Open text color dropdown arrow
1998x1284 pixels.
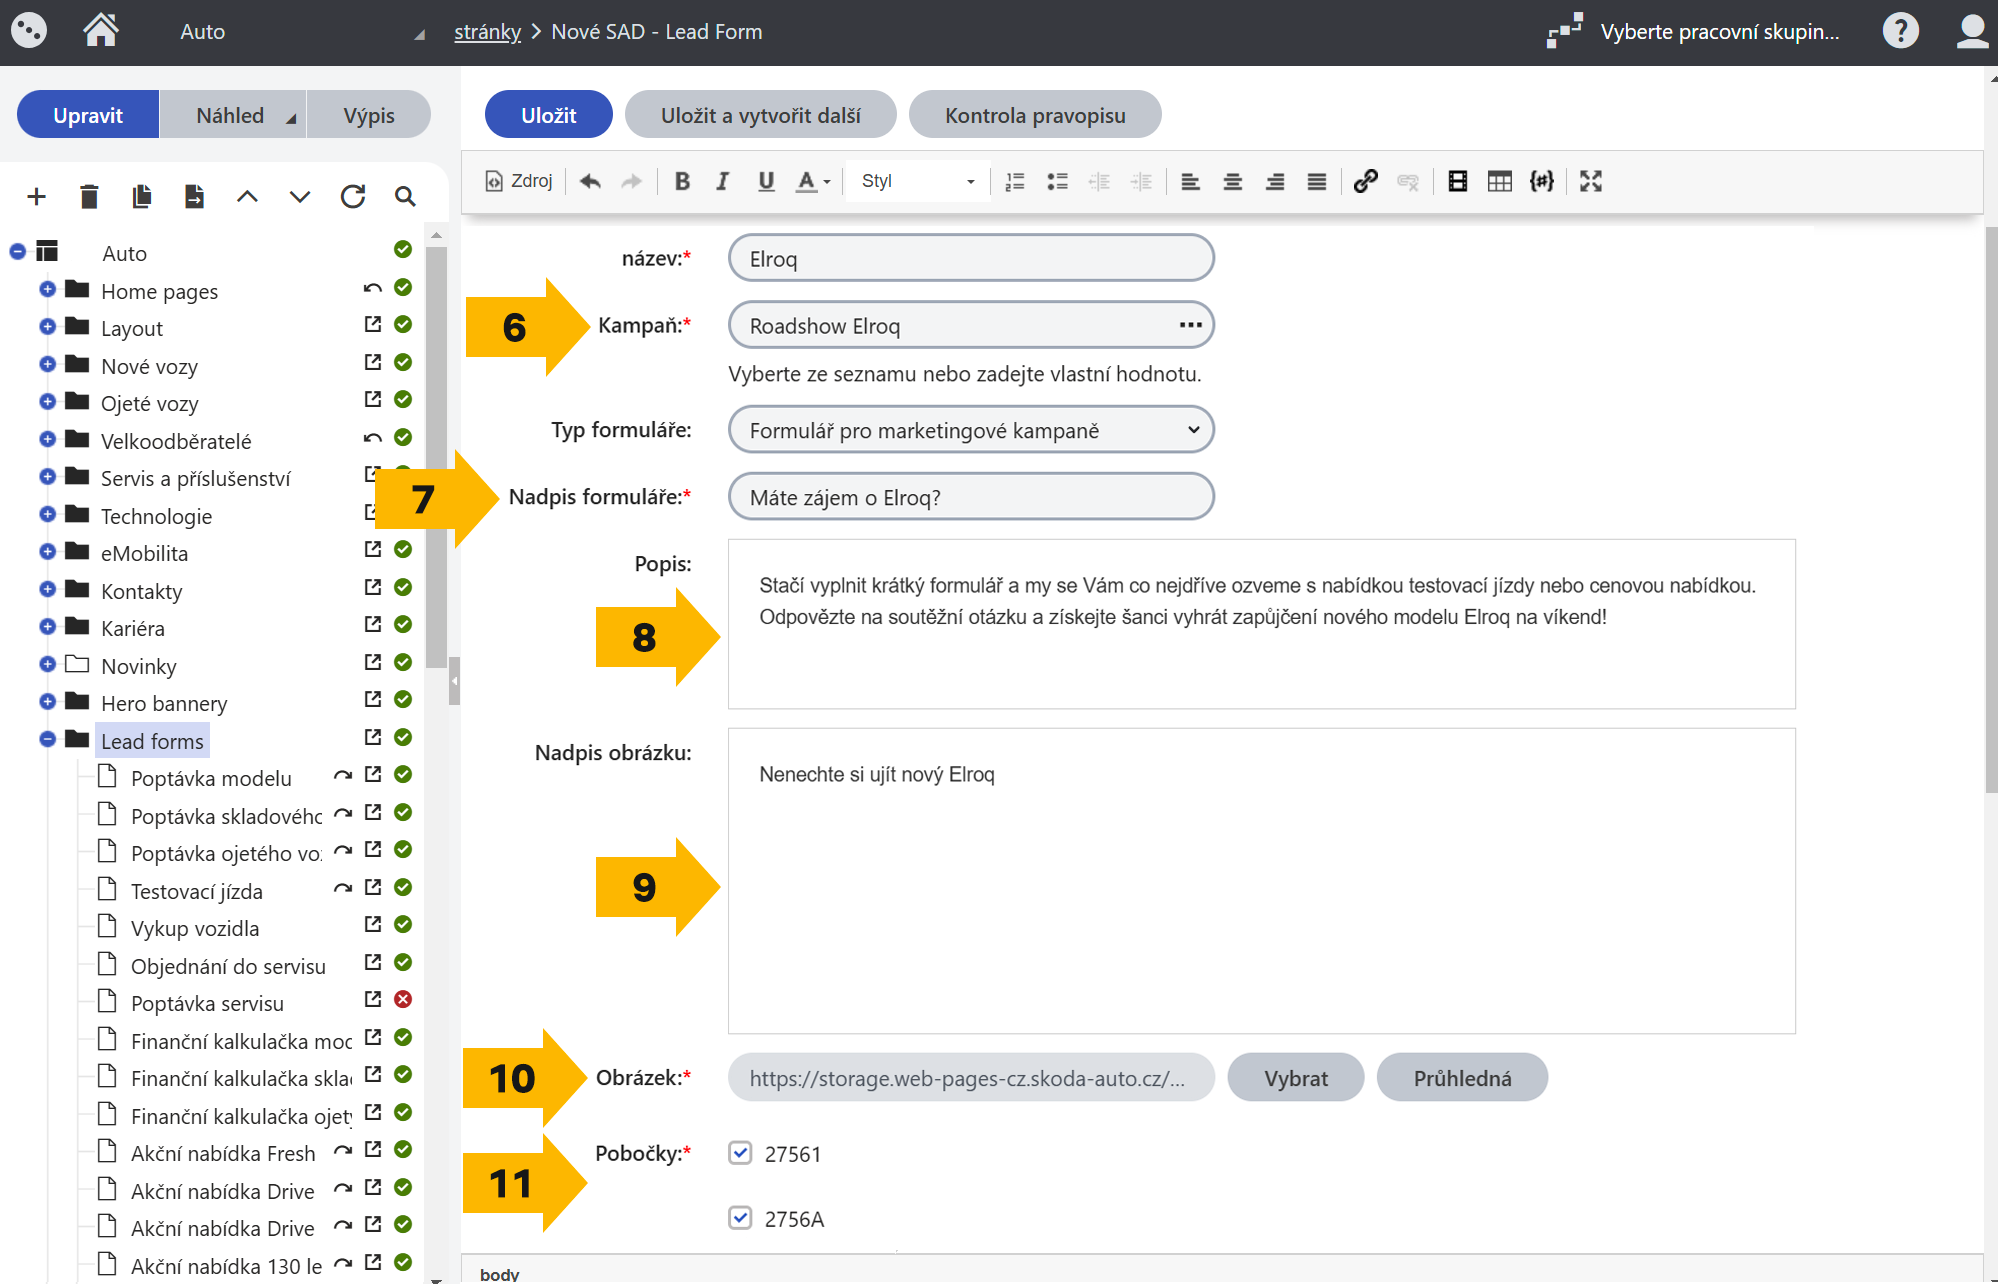tap(827, 182)
